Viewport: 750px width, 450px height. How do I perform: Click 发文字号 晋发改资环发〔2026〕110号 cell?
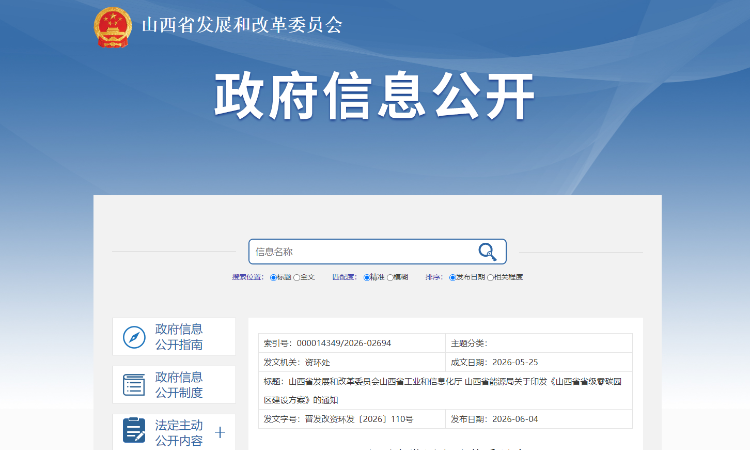click(352, 419)
